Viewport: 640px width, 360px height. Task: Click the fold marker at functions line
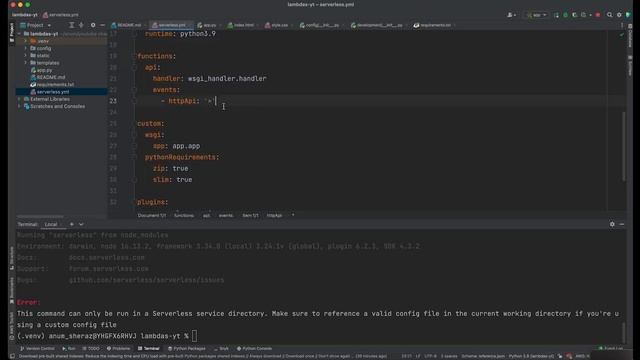coord(134,56)
